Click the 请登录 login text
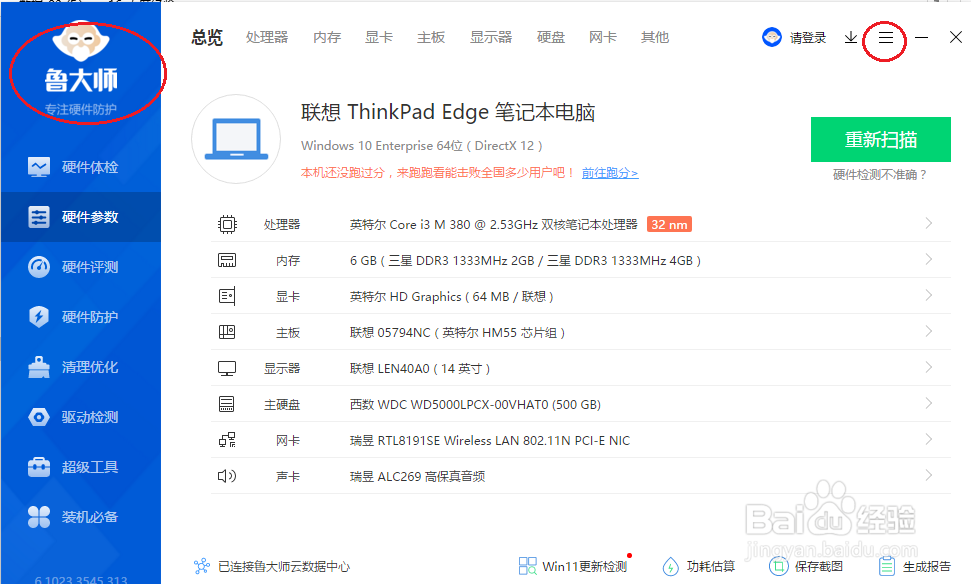The image size is (971, 584). coord(808,38)
